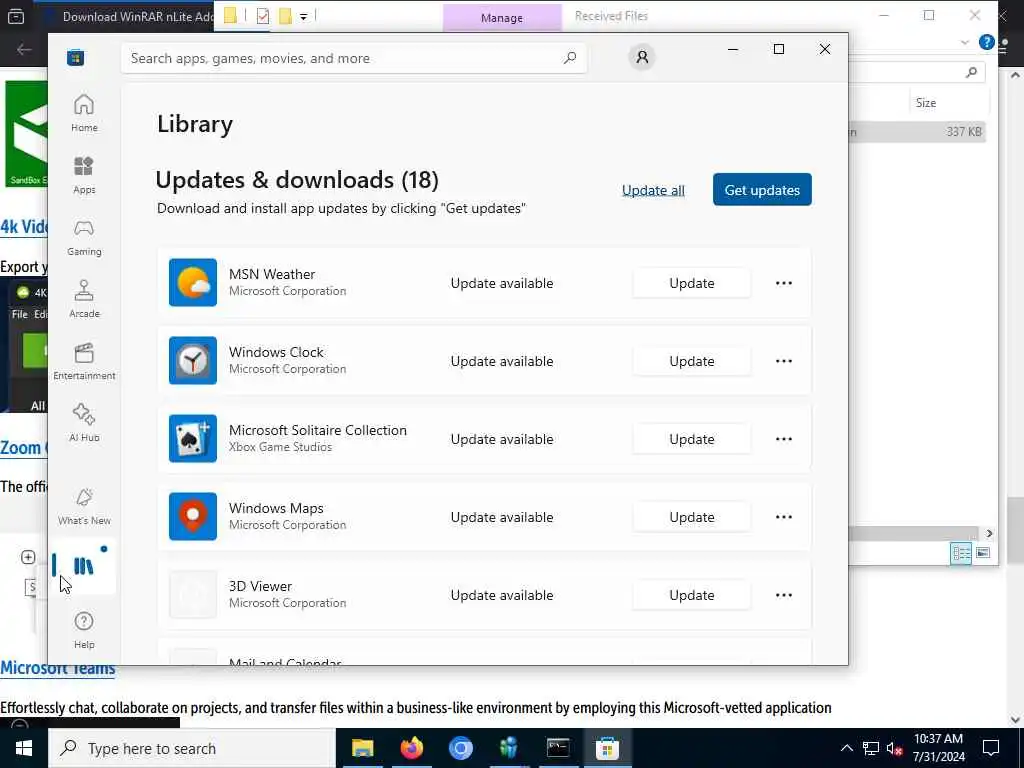Click the Windows Clock app name
This screenshot has width=1024, height=768.
coord(276,352)
